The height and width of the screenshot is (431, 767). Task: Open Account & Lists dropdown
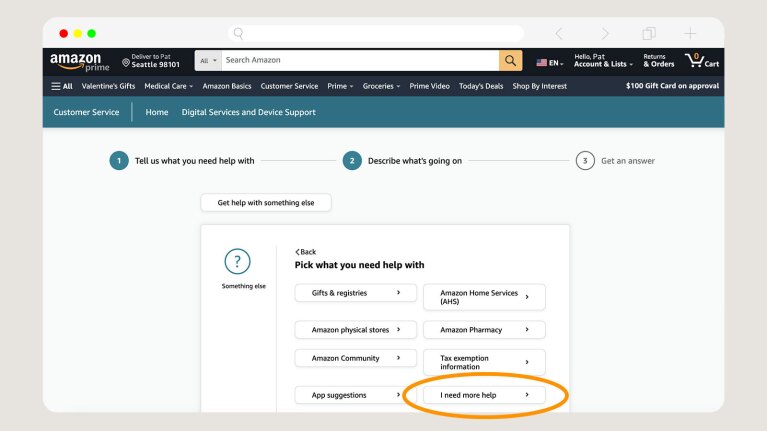pos(603,61)
